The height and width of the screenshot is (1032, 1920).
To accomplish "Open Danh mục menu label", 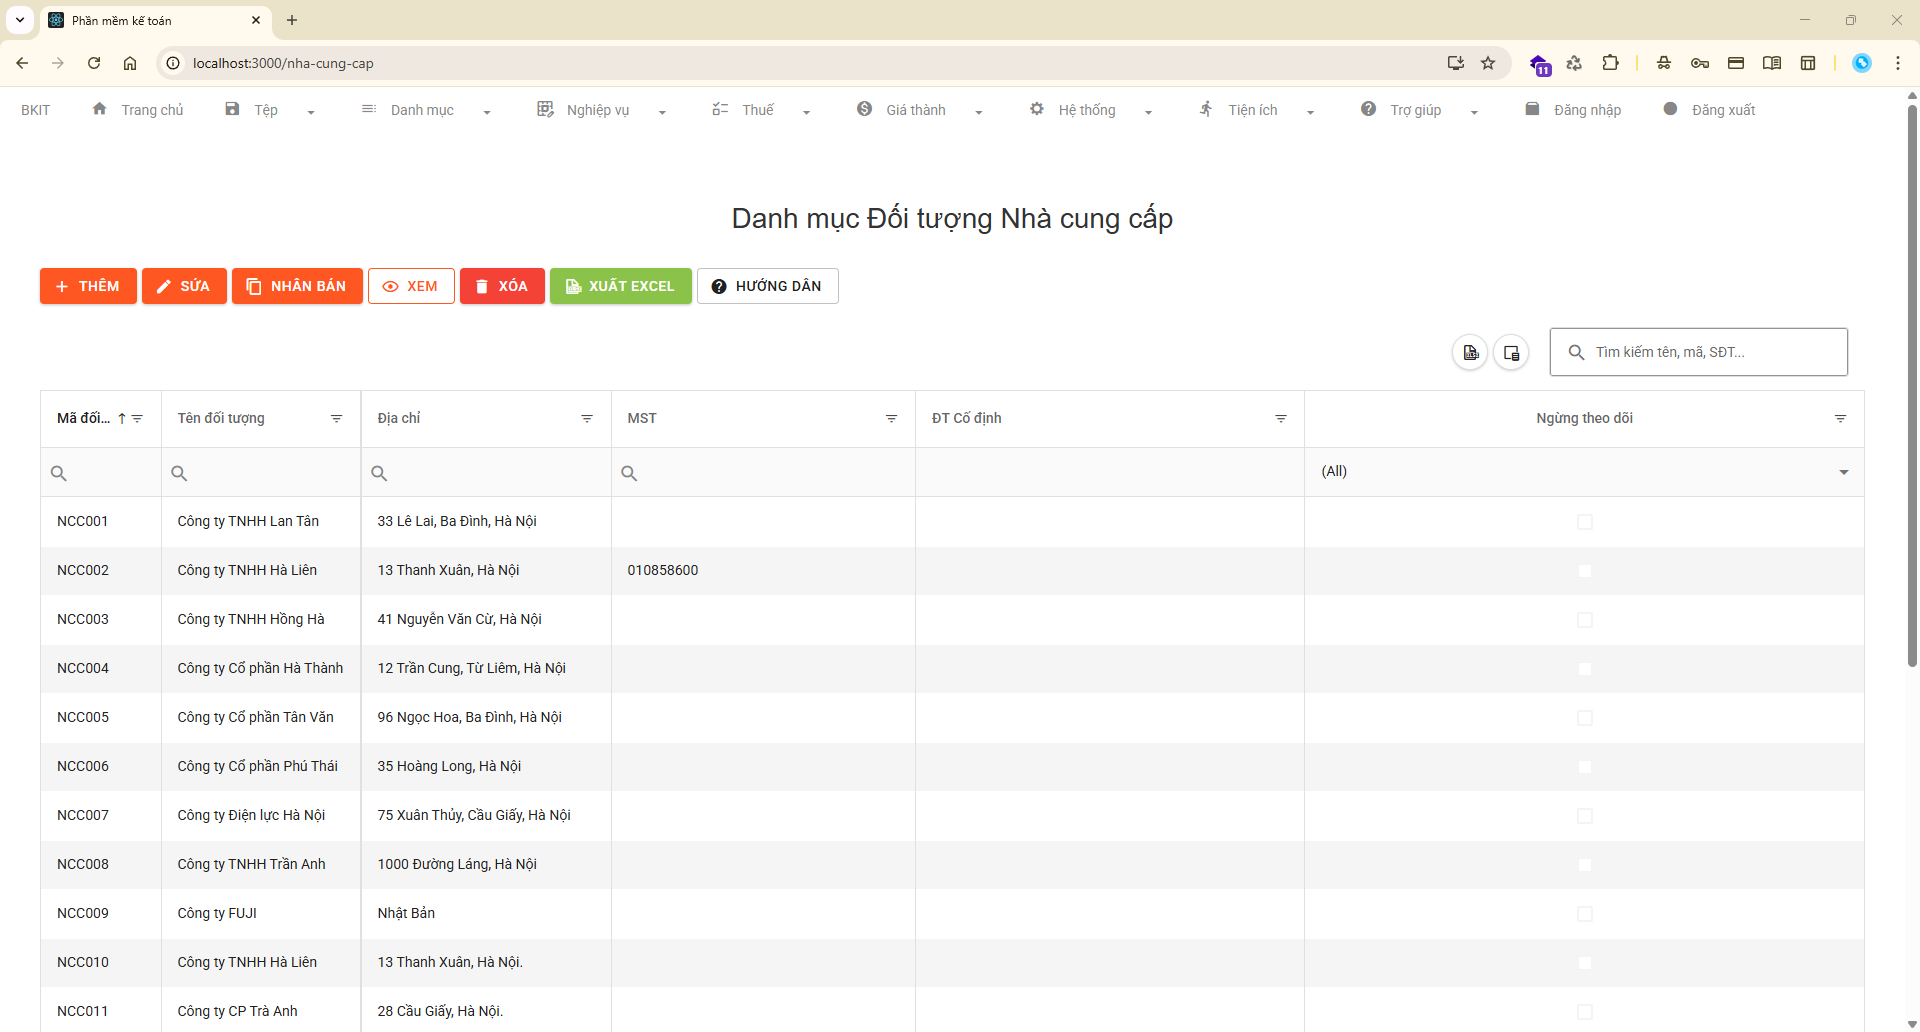I will tap(422, 110).
